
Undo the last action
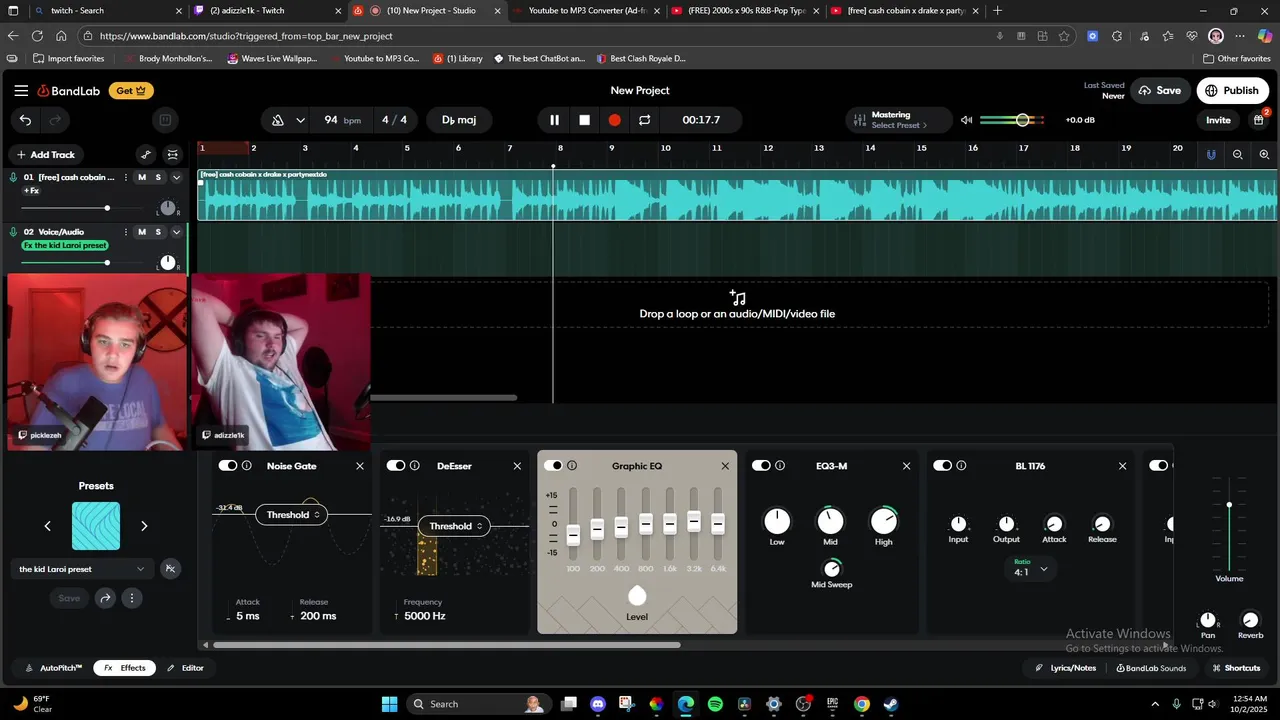[25, 120]
